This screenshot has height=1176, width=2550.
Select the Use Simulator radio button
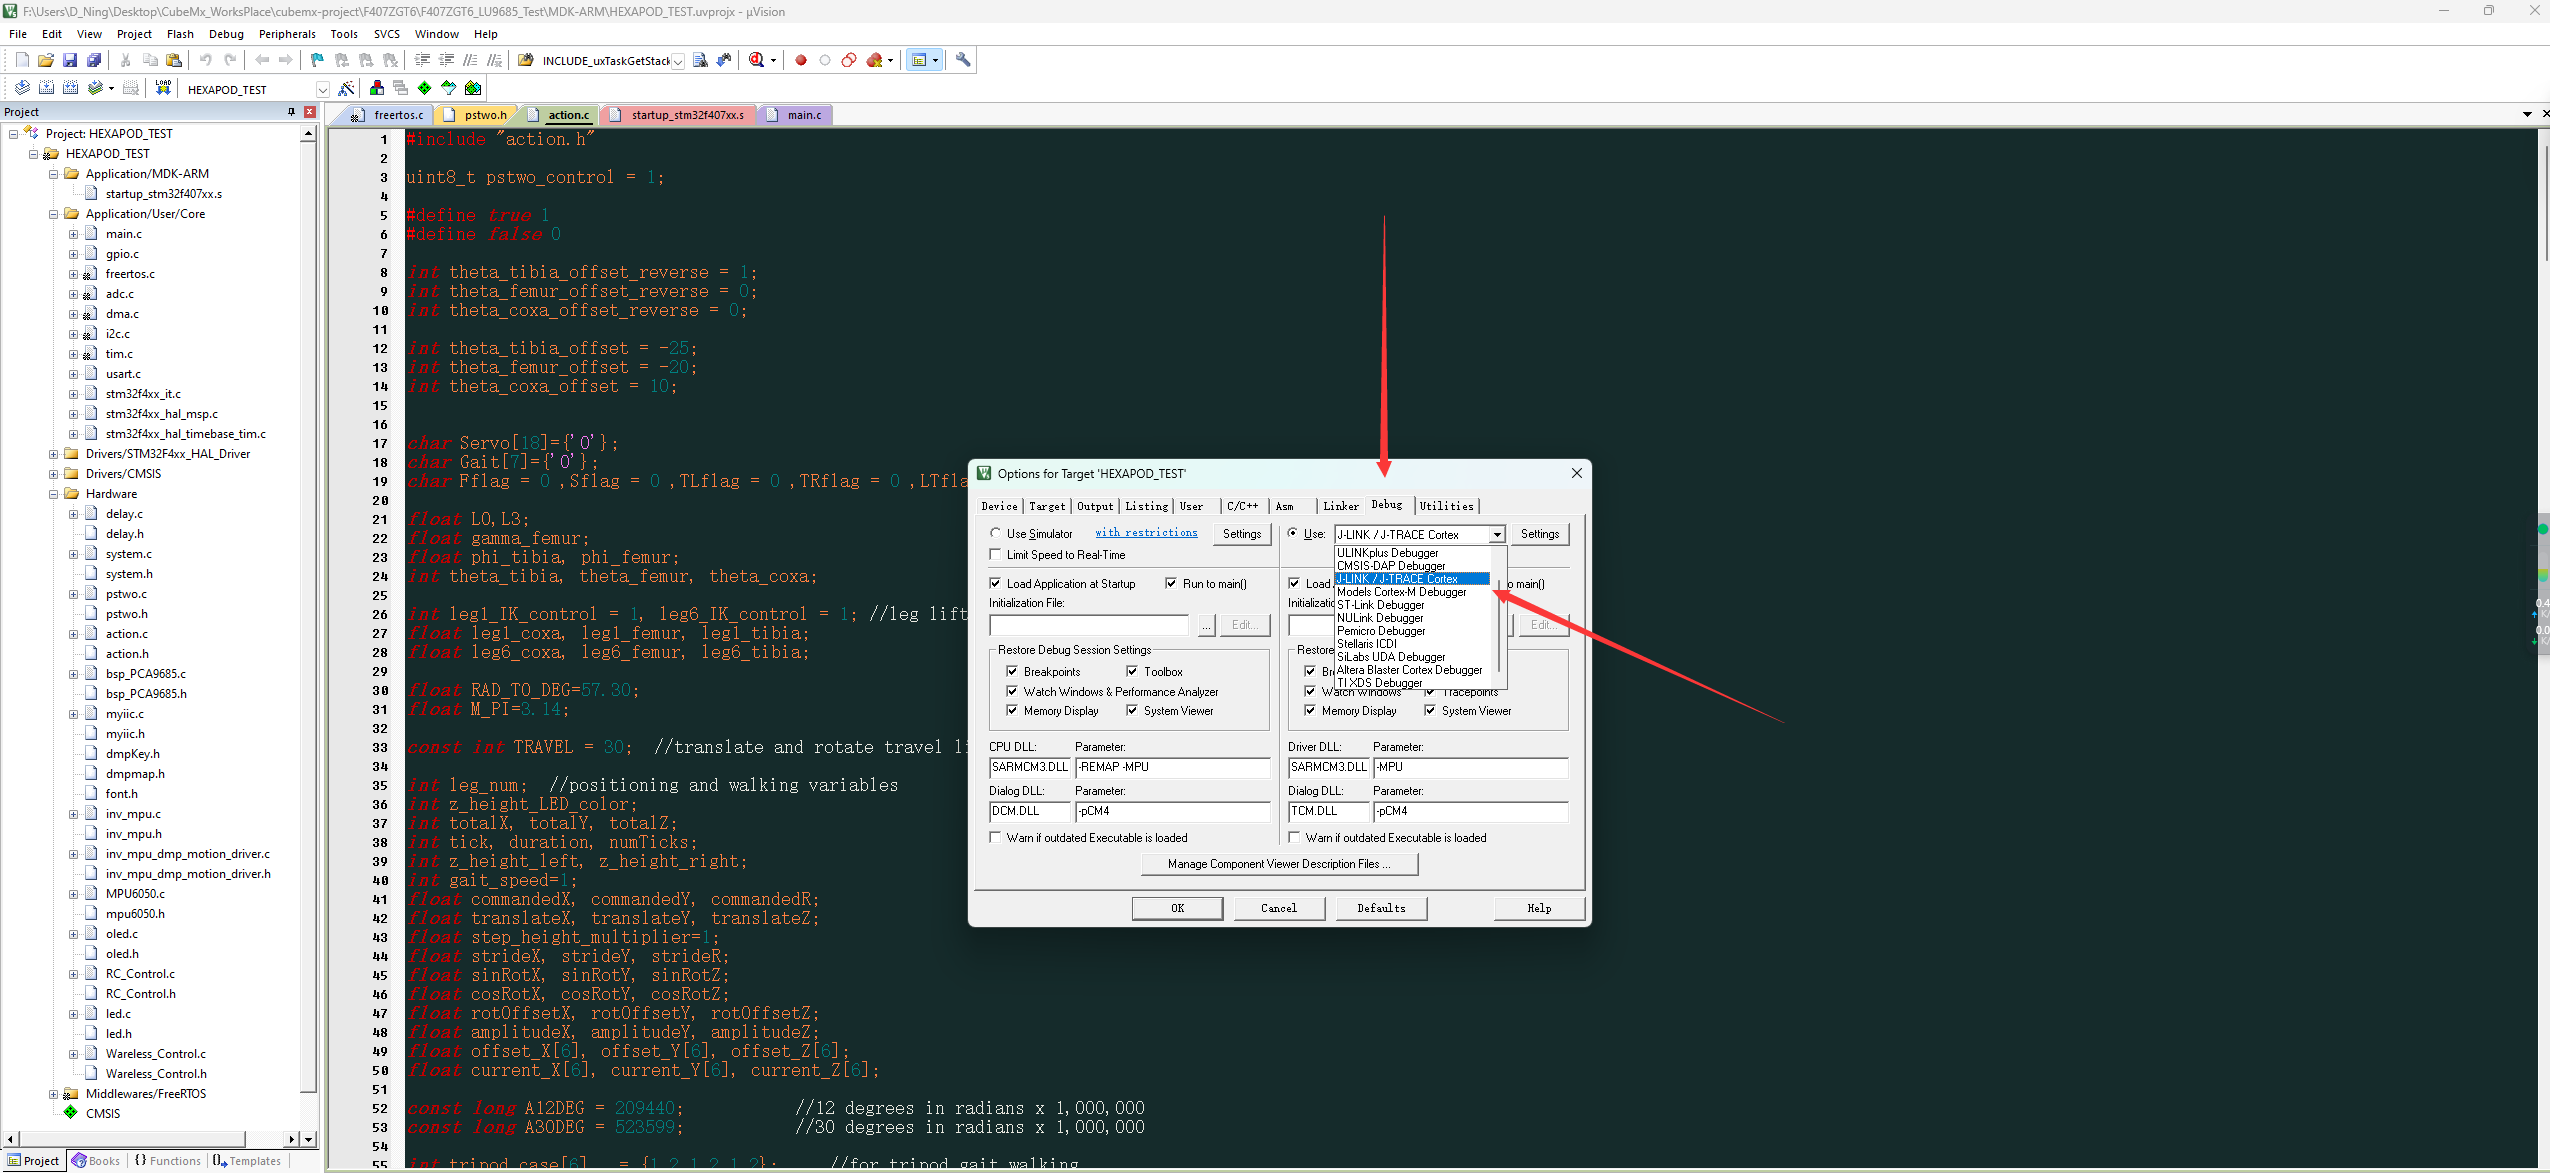click(x=995, y=534)
